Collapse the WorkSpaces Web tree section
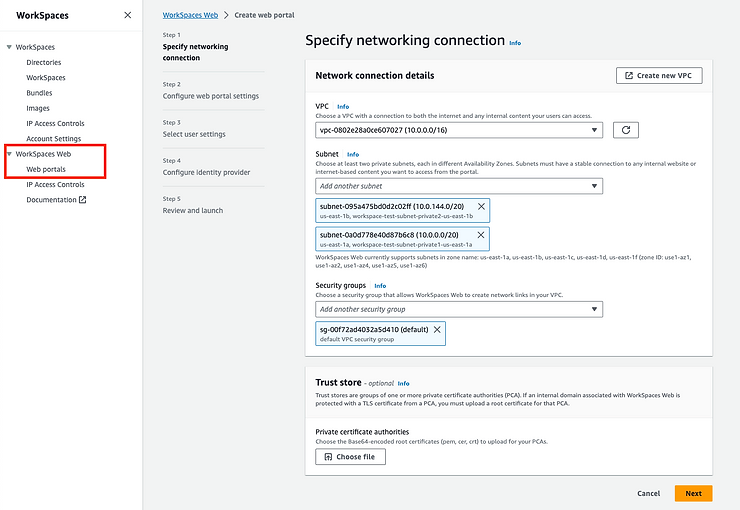The image size is (740, 510). pyautogui.click(x=9, y=154)
